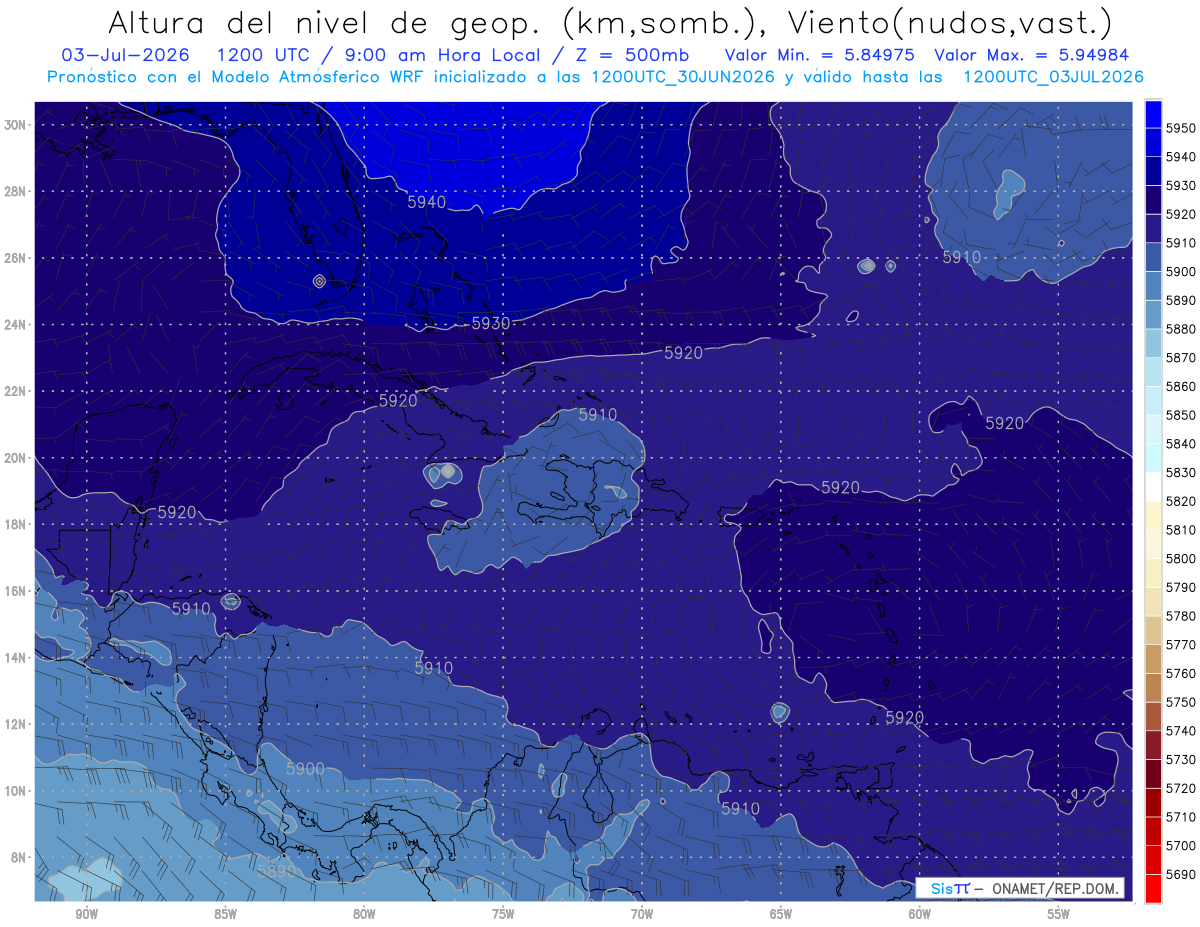Click the 26N latitude axis label
The width and height of the screenshot is (1200, 927).
coord(15,258)
